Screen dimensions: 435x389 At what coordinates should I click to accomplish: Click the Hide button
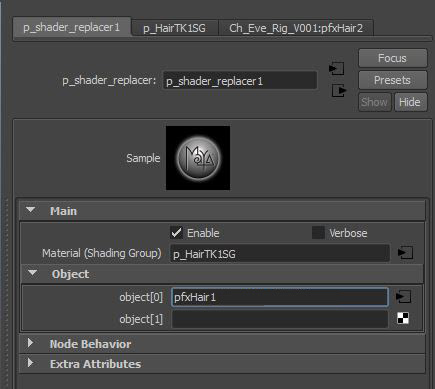(x=410, y=102)
